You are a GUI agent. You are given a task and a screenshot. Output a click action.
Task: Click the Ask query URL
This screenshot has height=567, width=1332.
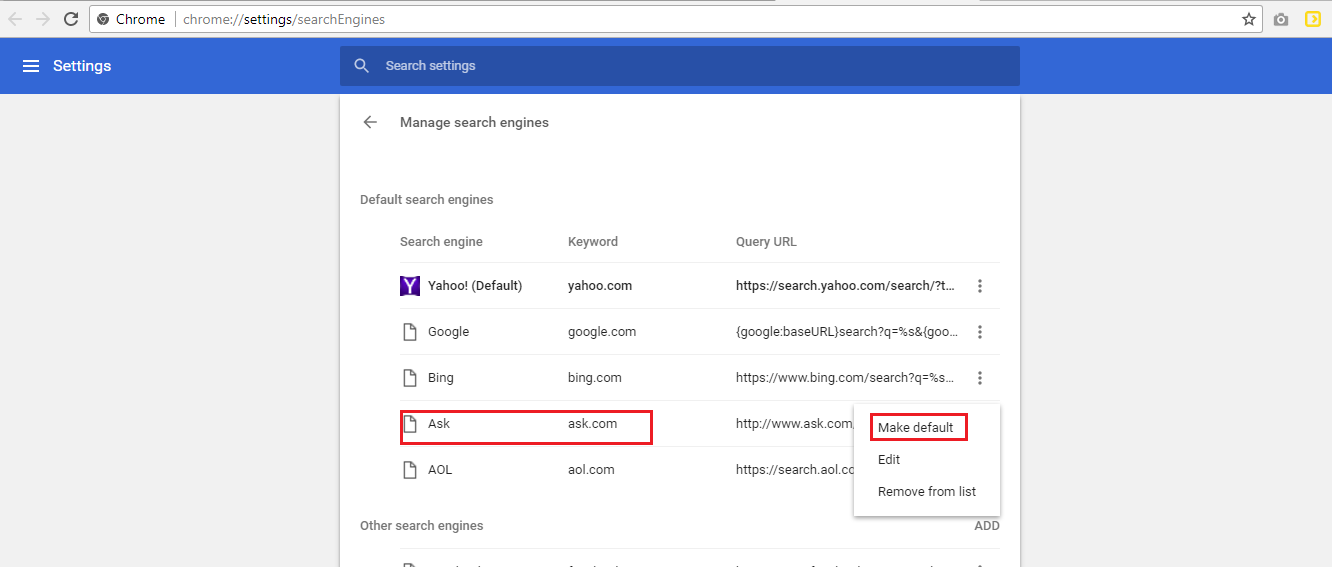[x=794, y=424]
